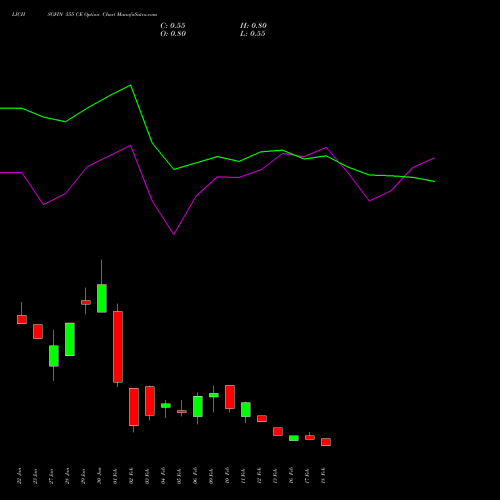Click the 27 Jan date axis label
Viewport: 500px width, 500px height.
click(x=51, y=476)
